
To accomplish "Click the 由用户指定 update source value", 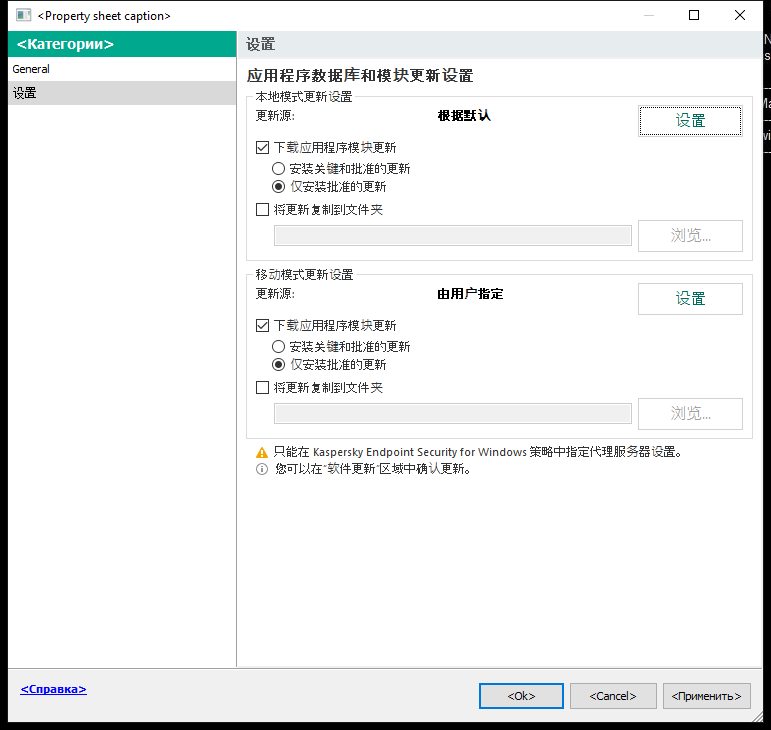I will coord(470,294).
